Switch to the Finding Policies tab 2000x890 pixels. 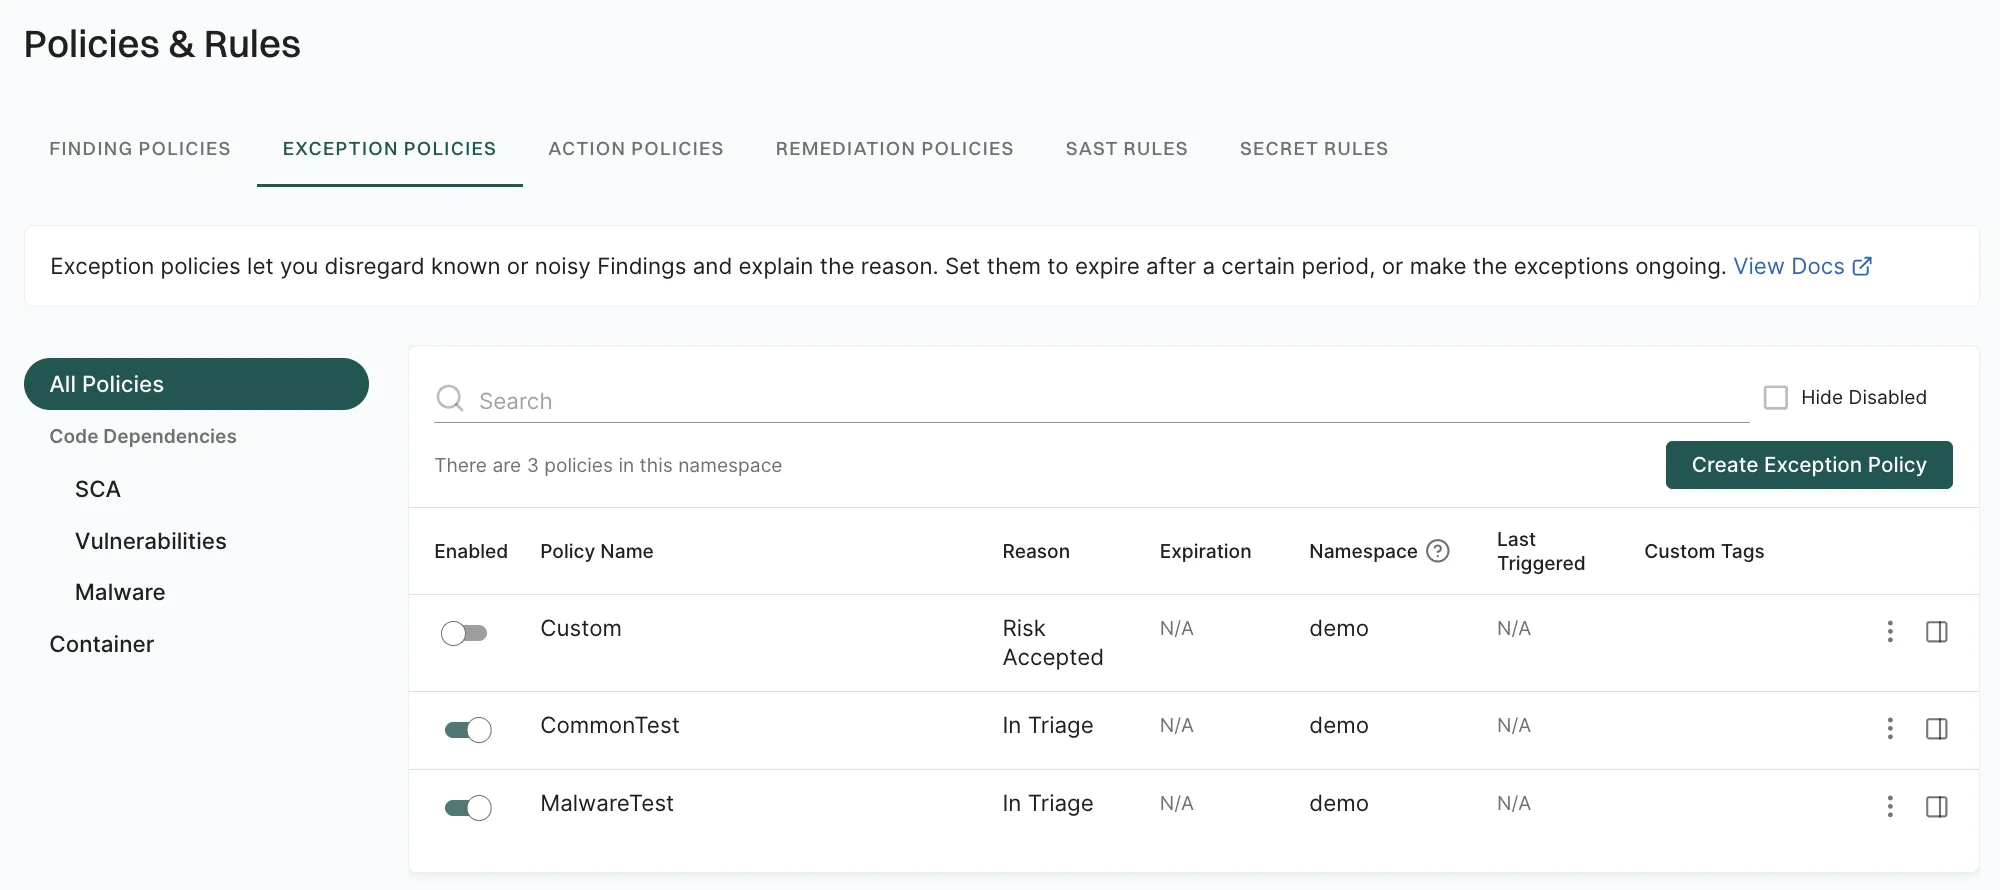[140, 148]
